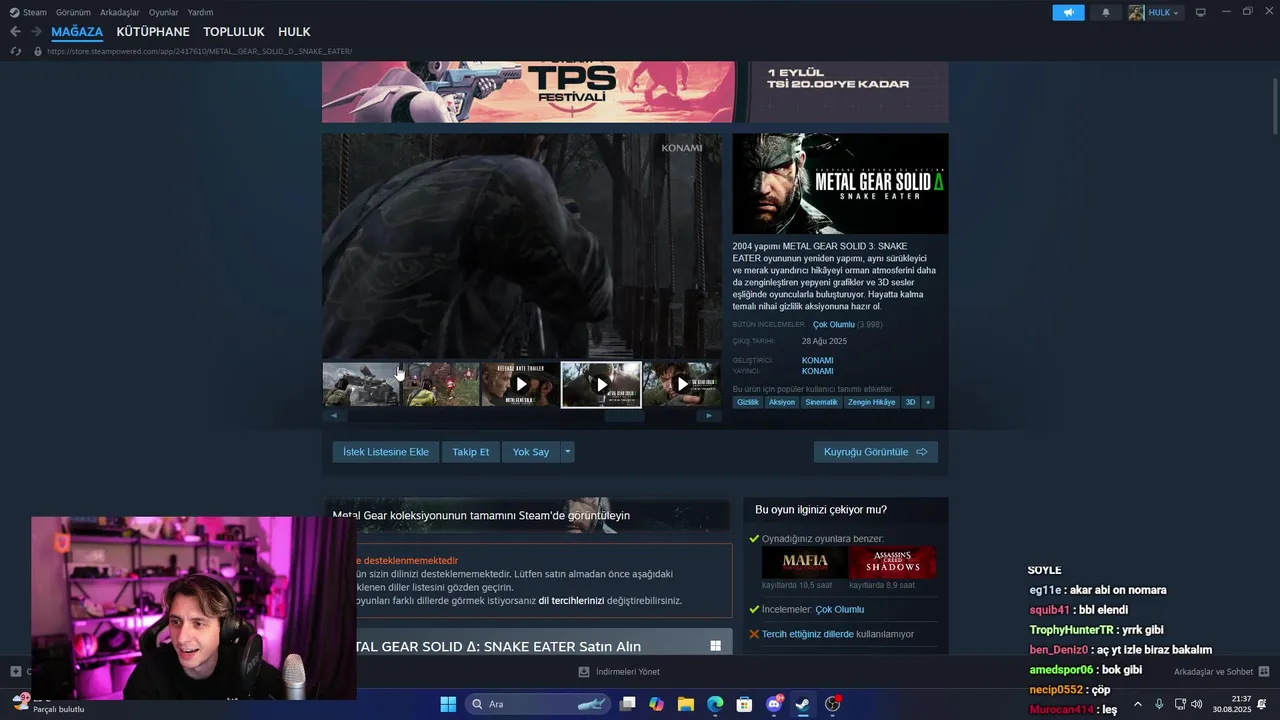The width and height of the screenshot is (1280, 720).
Task: Select the Zengin Hikâye tag
Action: coord(872,402)
